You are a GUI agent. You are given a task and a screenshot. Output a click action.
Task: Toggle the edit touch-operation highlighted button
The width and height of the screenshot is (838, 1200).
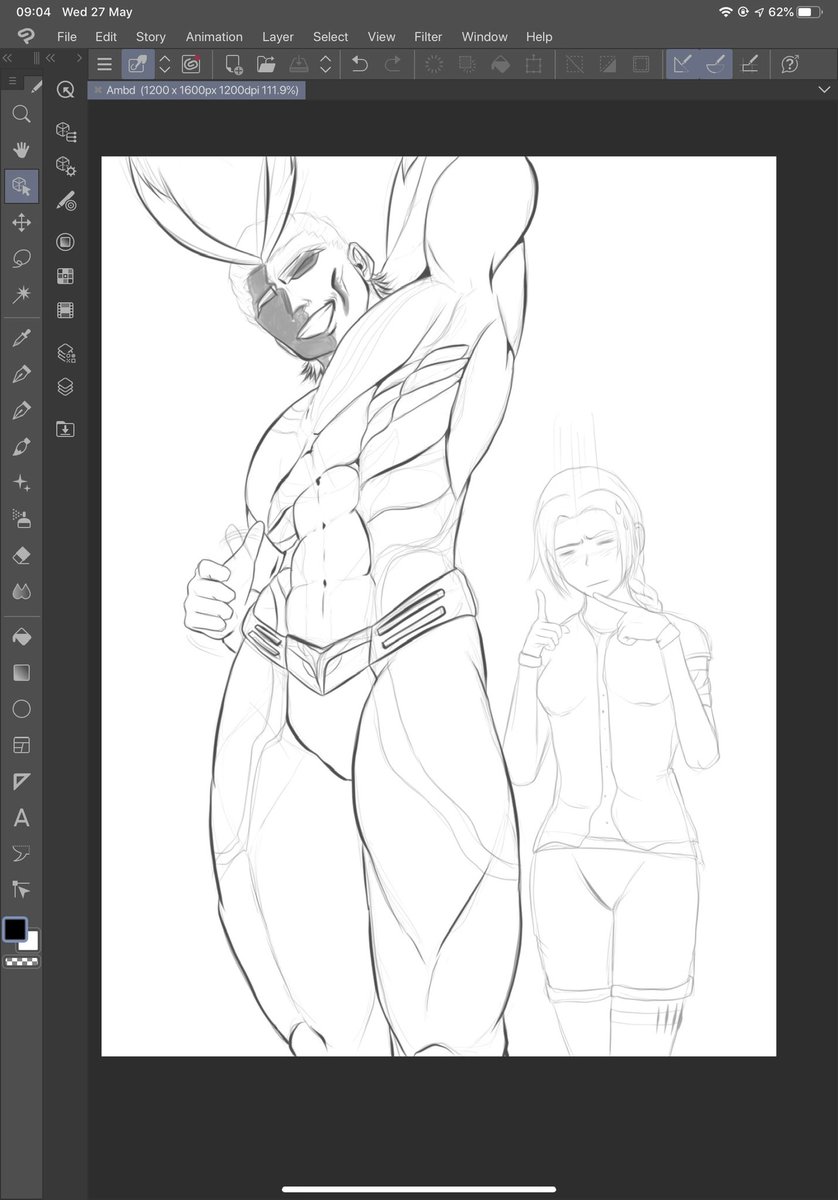pos(137,64)
